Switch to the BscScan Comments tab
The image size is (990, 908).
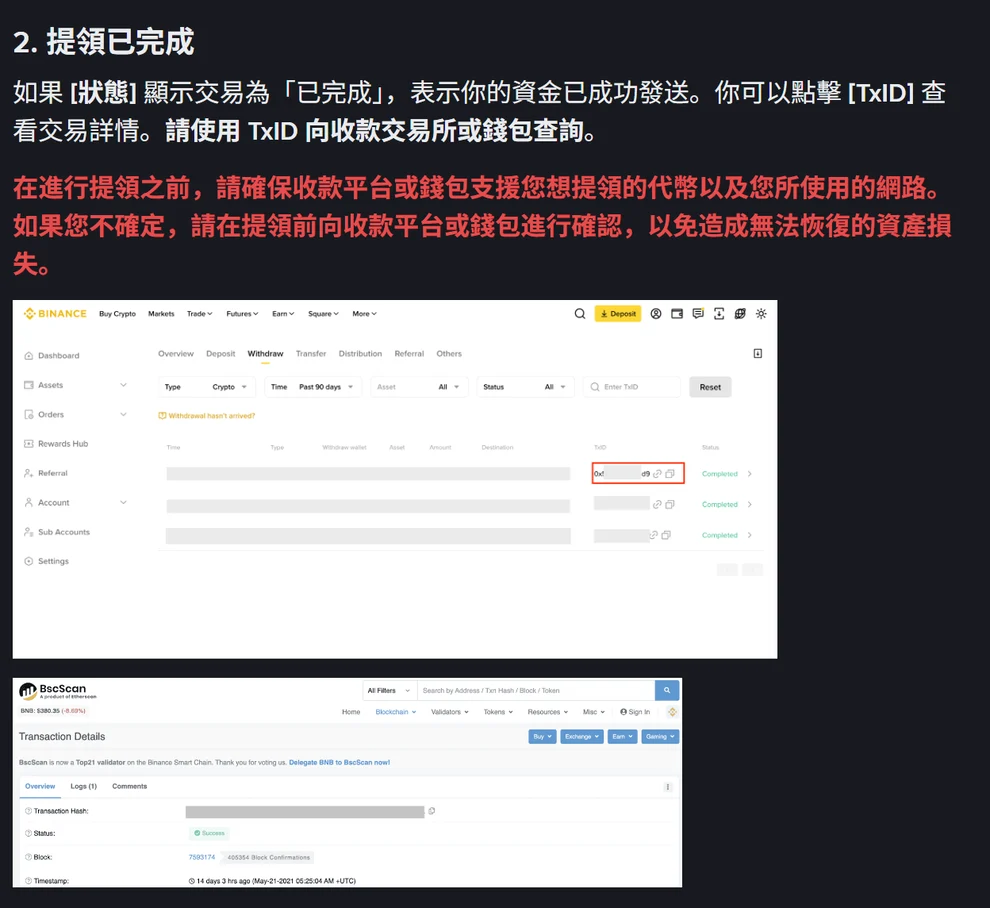pos(129,786)
